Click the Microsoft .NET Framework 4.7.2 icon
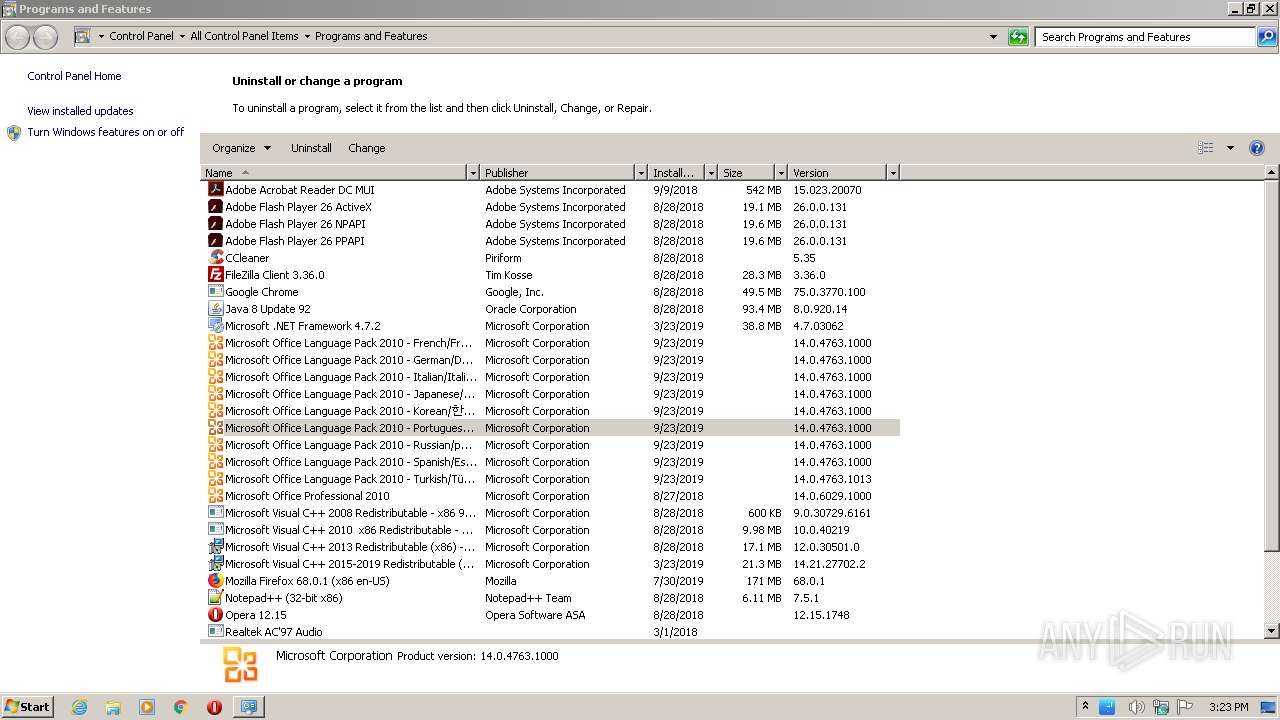1280x720 pixels. (x=215, y=325)
